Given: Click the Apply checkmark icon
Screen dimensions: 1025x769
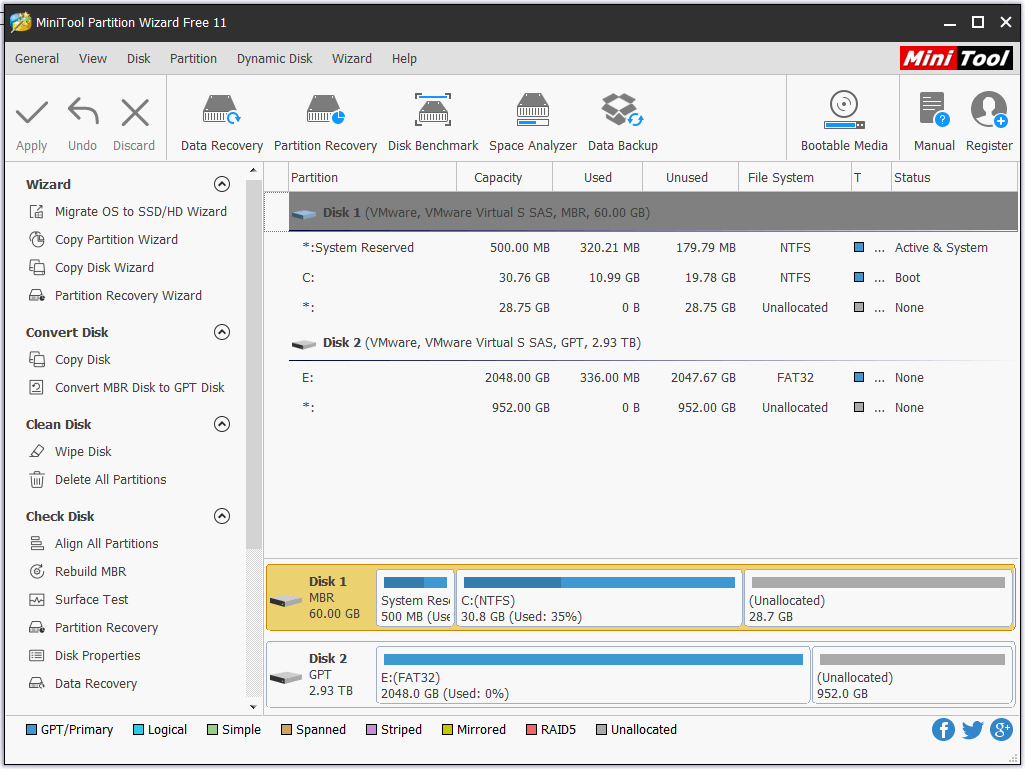Looking at the screenshot, I should [31, 112].
